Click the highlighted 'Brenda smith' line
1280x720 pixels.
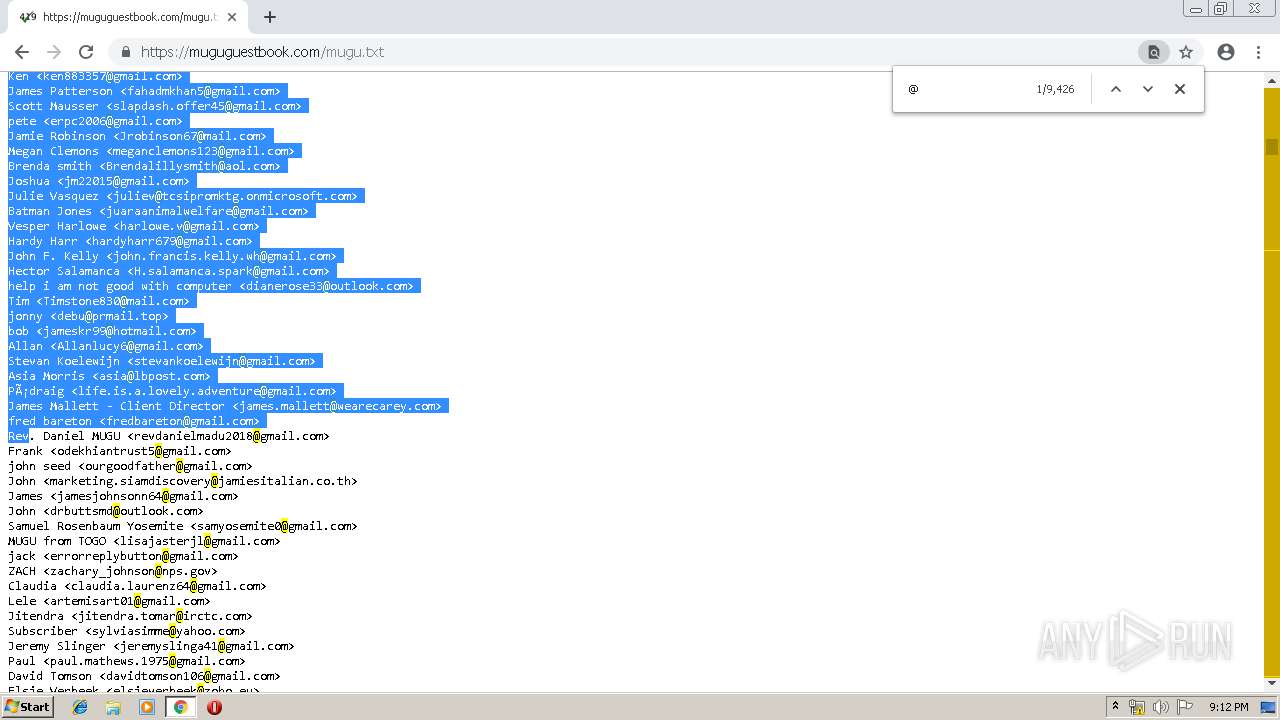[x=148, y=166]
